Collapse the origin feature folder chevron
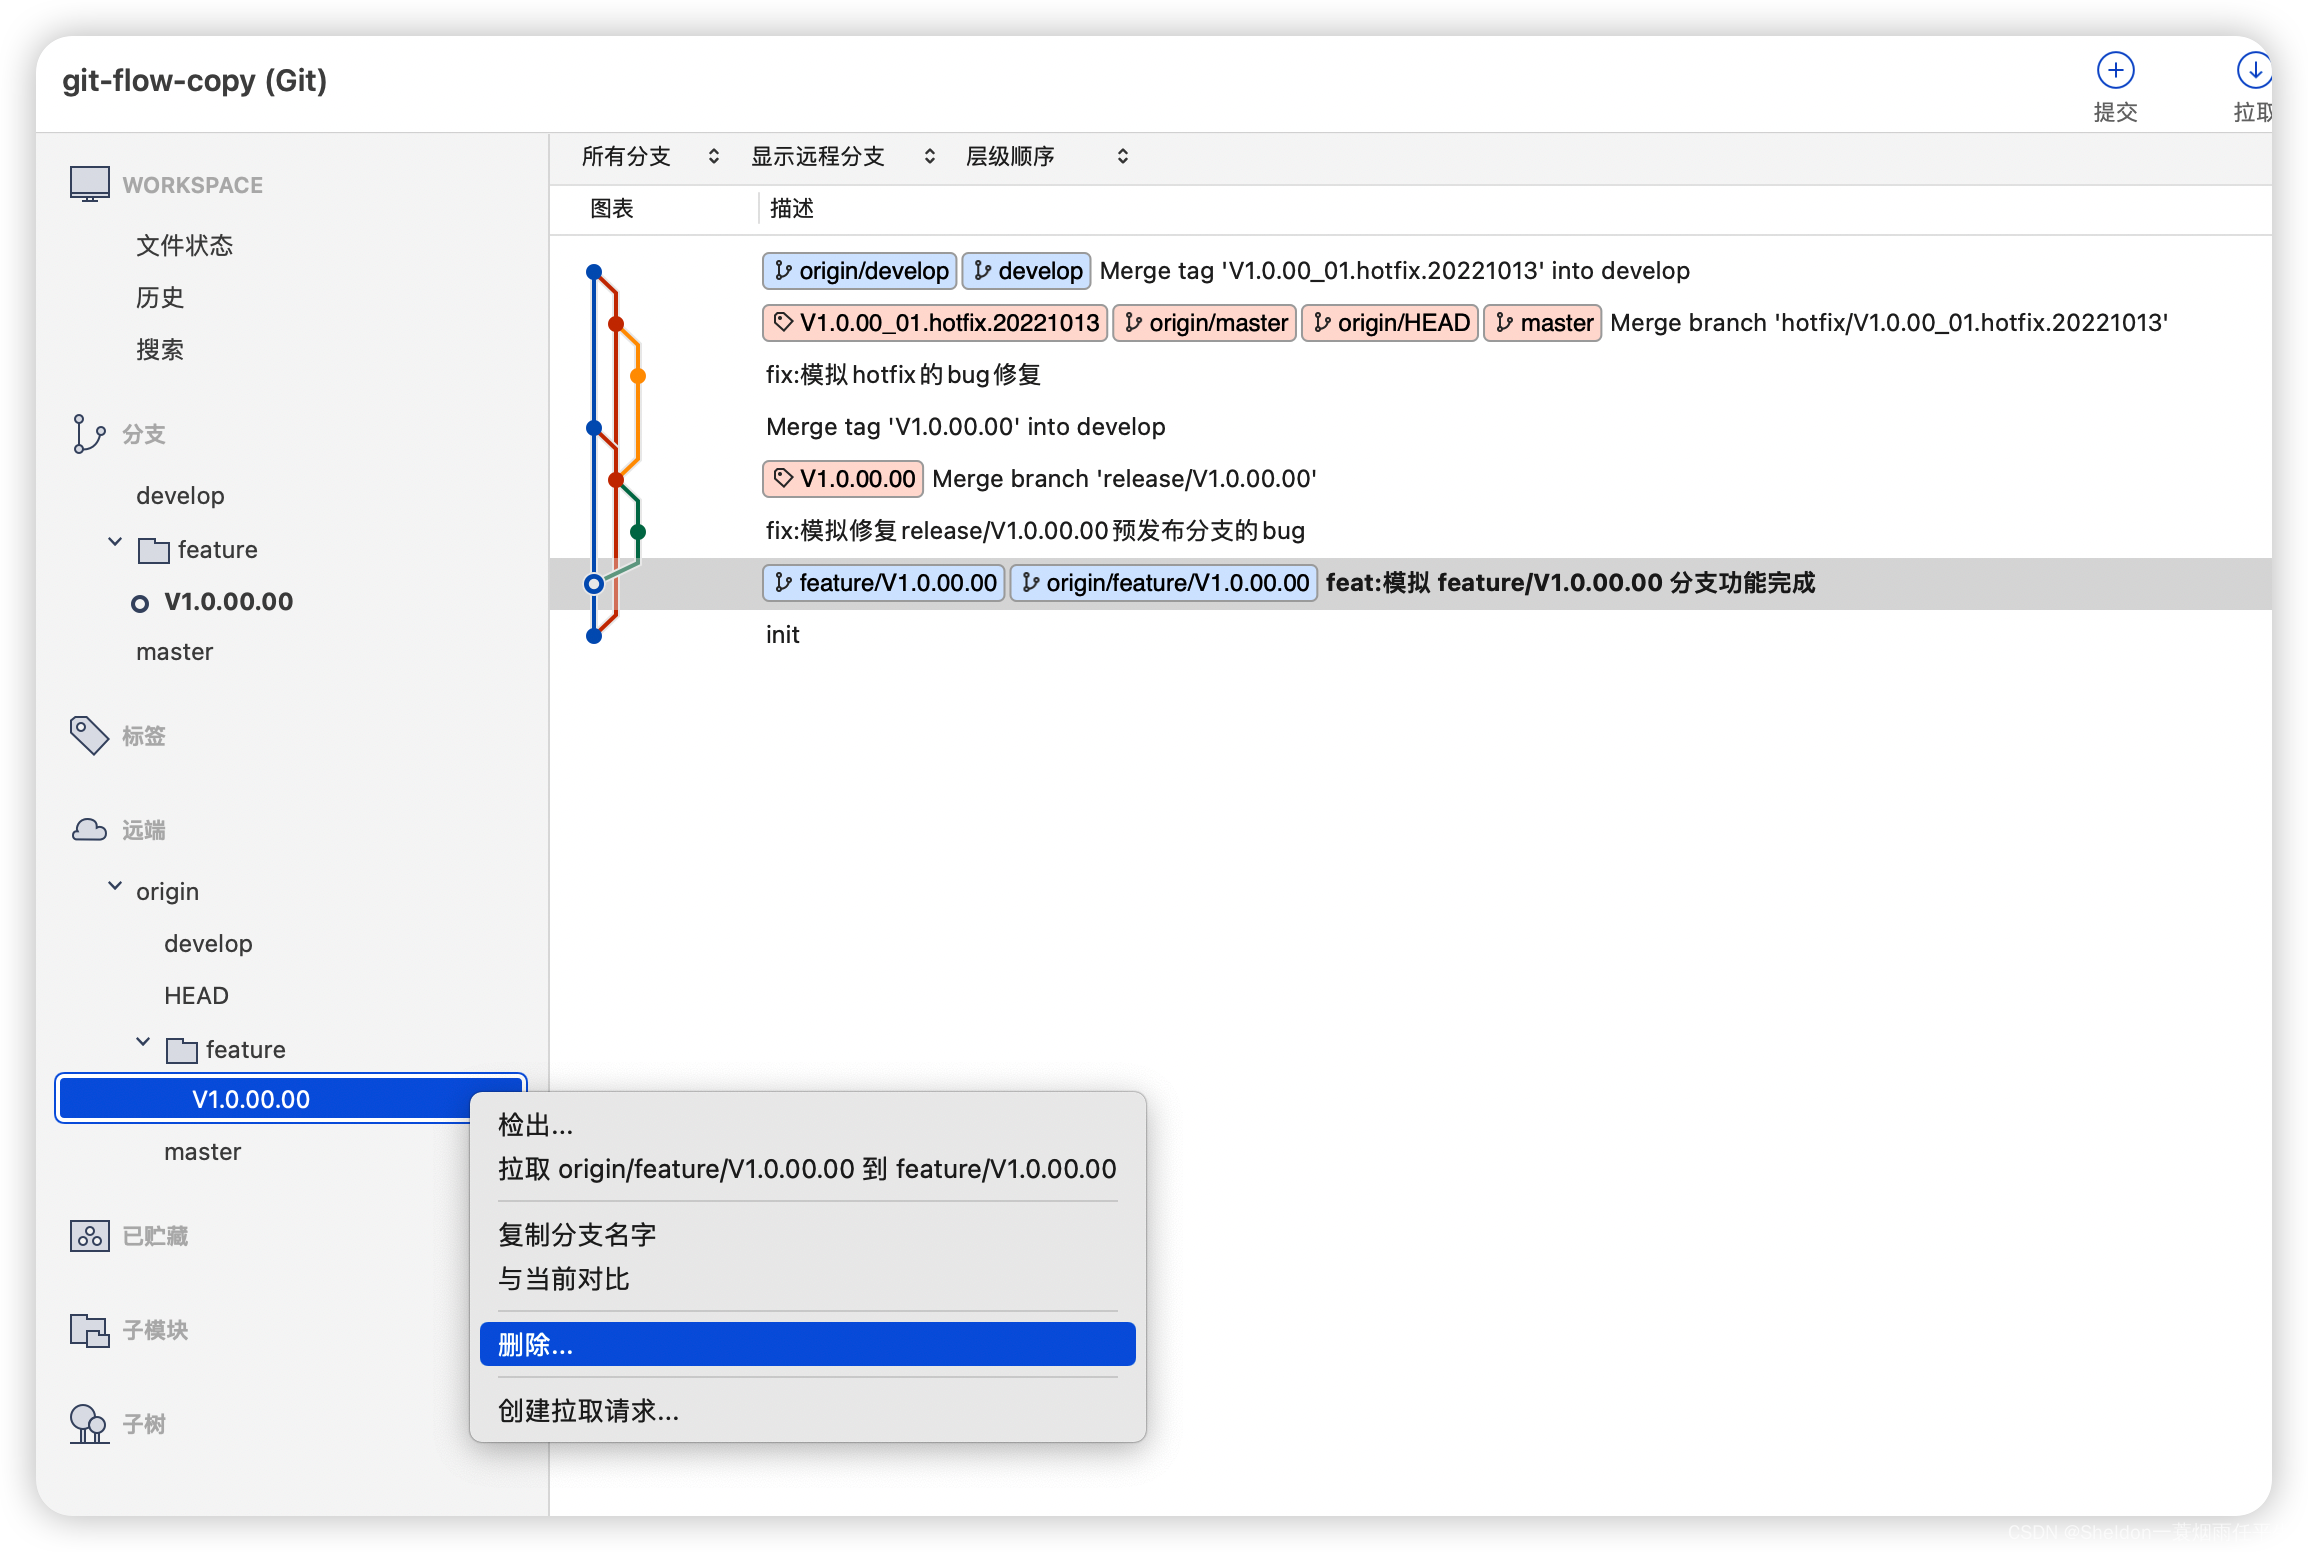This screenshot has width=2308, height=1552. tap(143, 1042)
